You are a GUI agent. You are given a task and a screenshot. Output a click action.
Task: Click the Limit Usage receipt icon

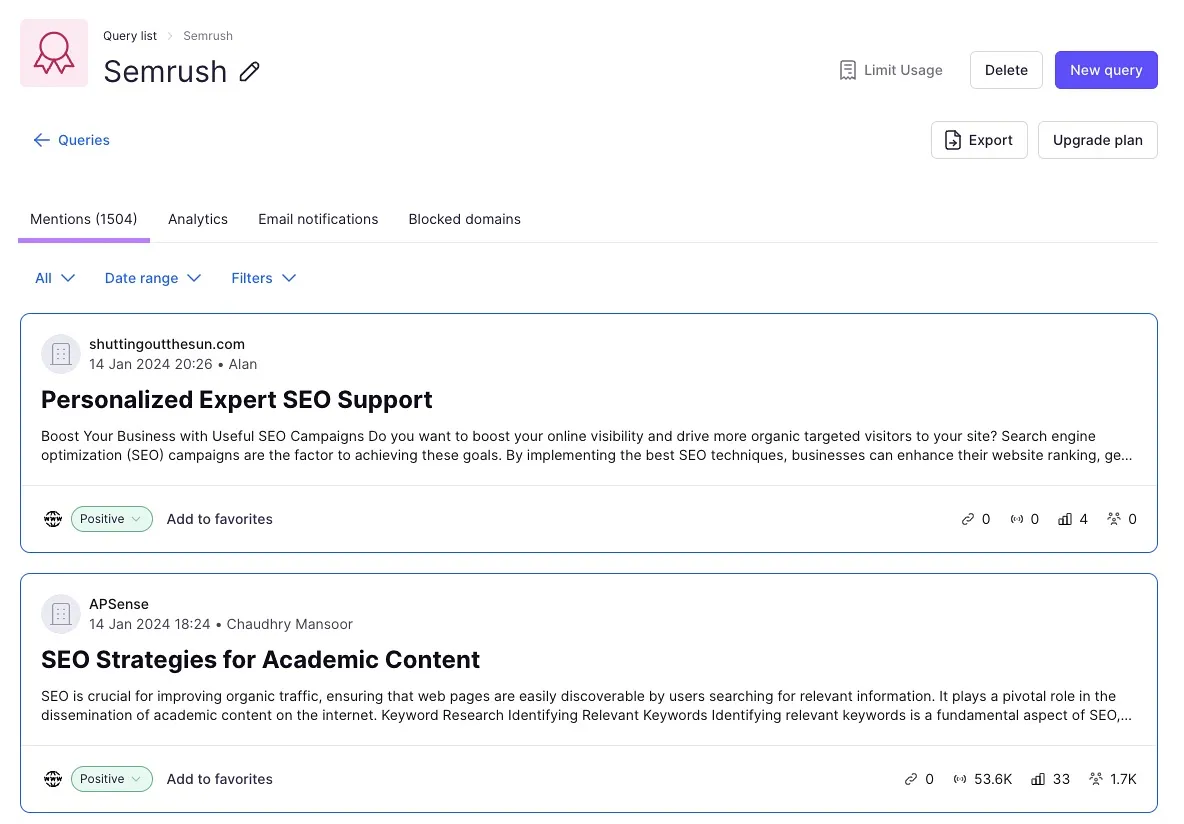click(848, 70)
